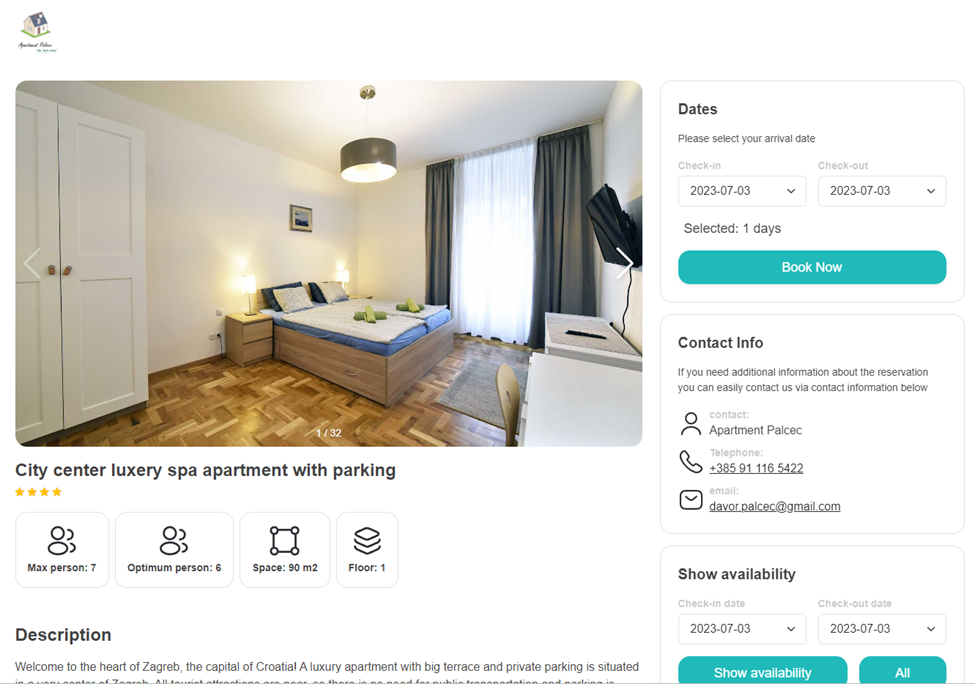
Task: Click the Space square-meter icon
Action: (x=285, y=540)
